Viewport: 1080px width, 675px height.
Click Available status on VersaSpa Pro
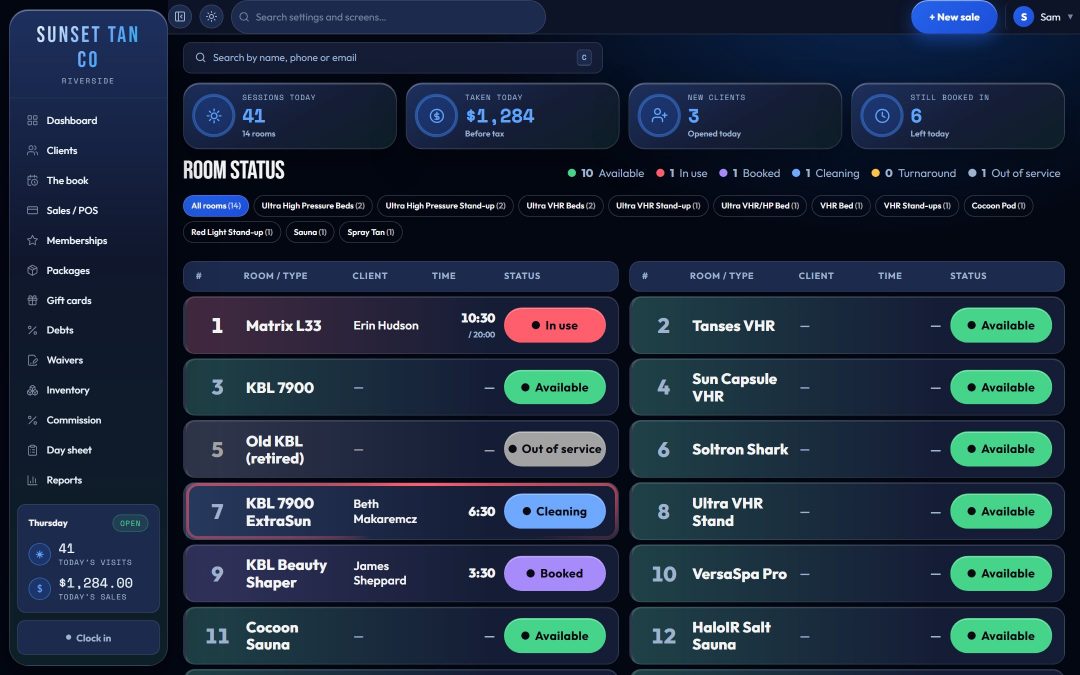[1001, 573]
